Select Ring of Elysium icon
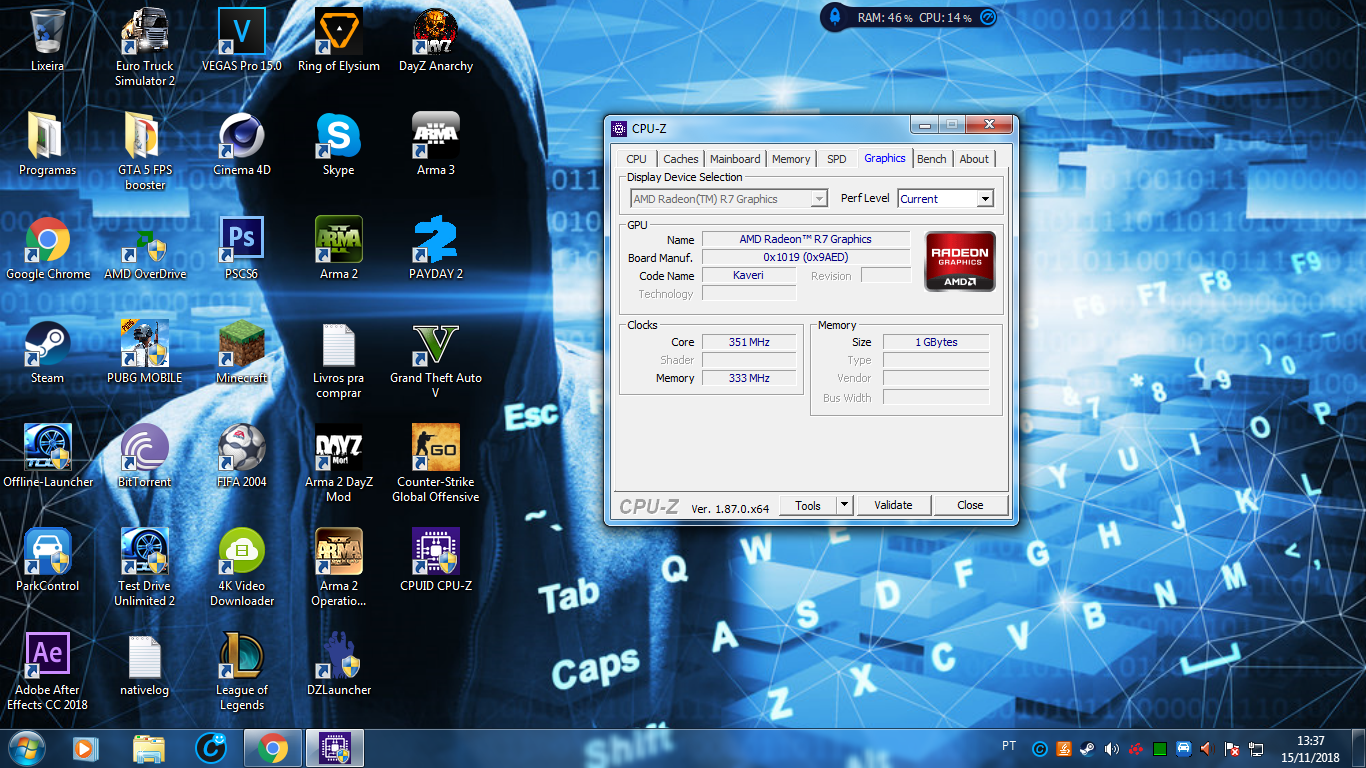 tap(339, 40)
